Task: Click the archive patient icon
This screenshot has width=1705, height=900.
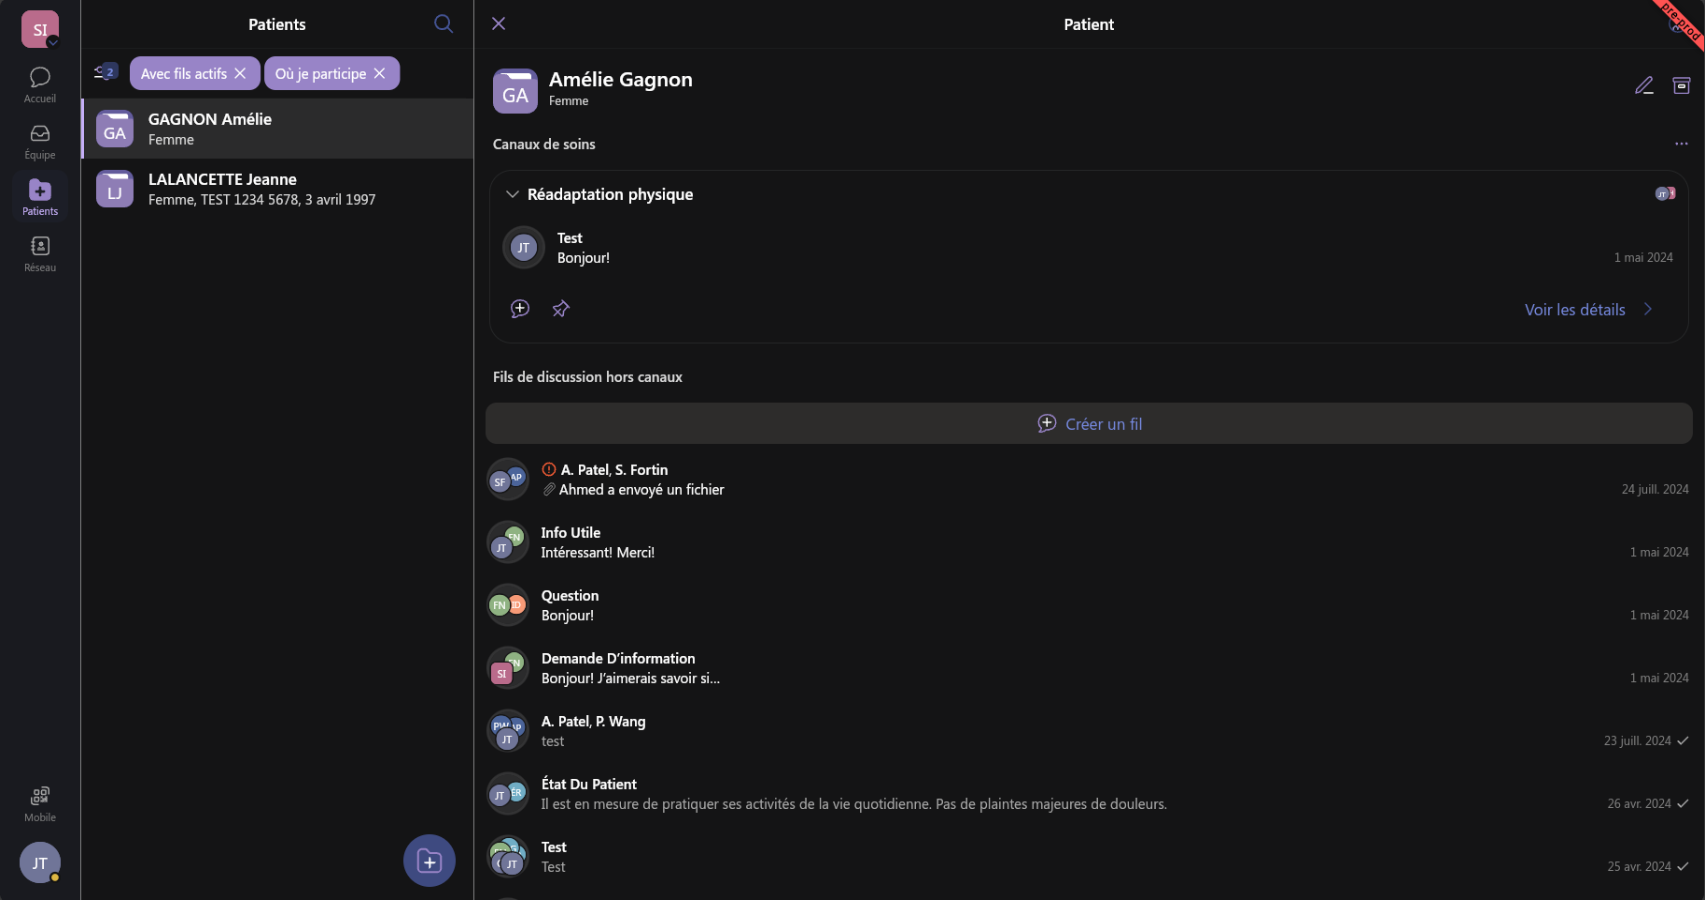Action: click(1681, 86)
